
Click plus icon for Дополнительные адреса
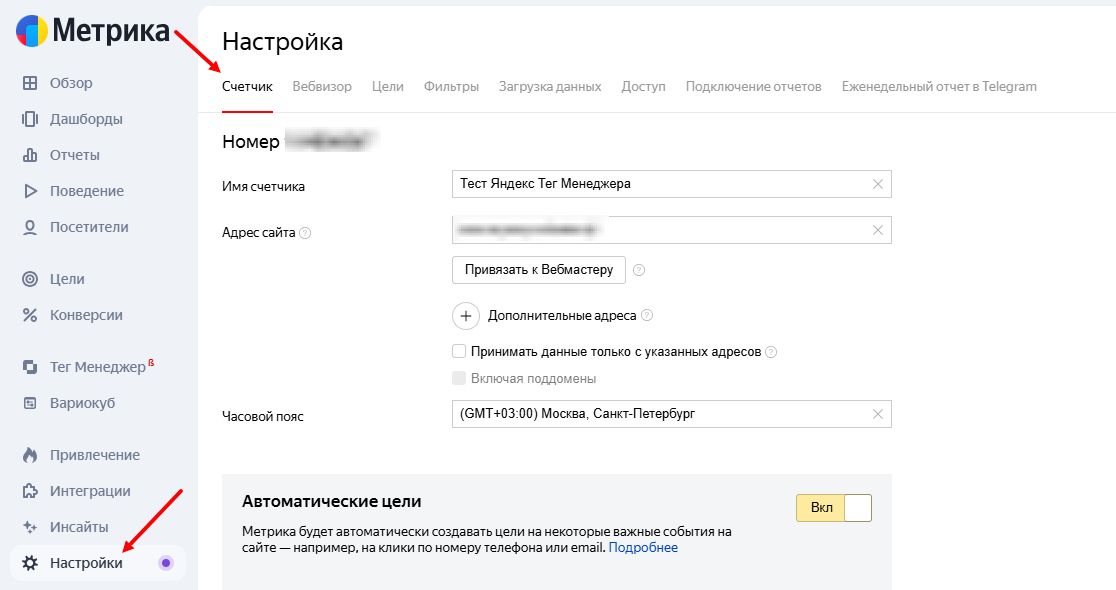[466, 315]
